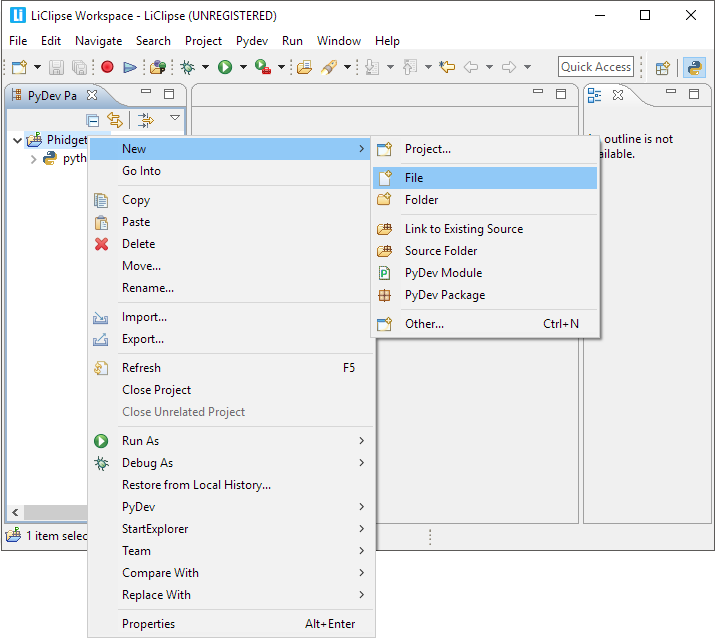Toggle Link with Editor in Package Explorer
The image size is (715, 638).
[115, 120]
